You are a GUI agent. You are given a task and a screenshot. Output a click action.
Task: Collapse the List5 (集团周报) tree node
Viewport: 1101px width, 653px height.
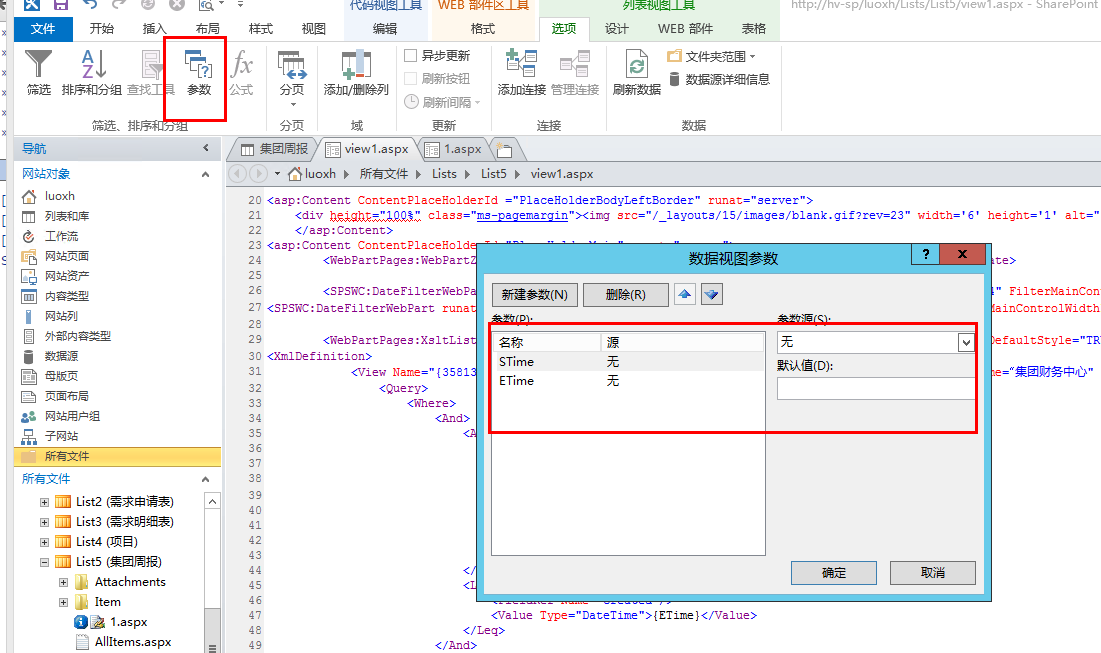[44, 562]
